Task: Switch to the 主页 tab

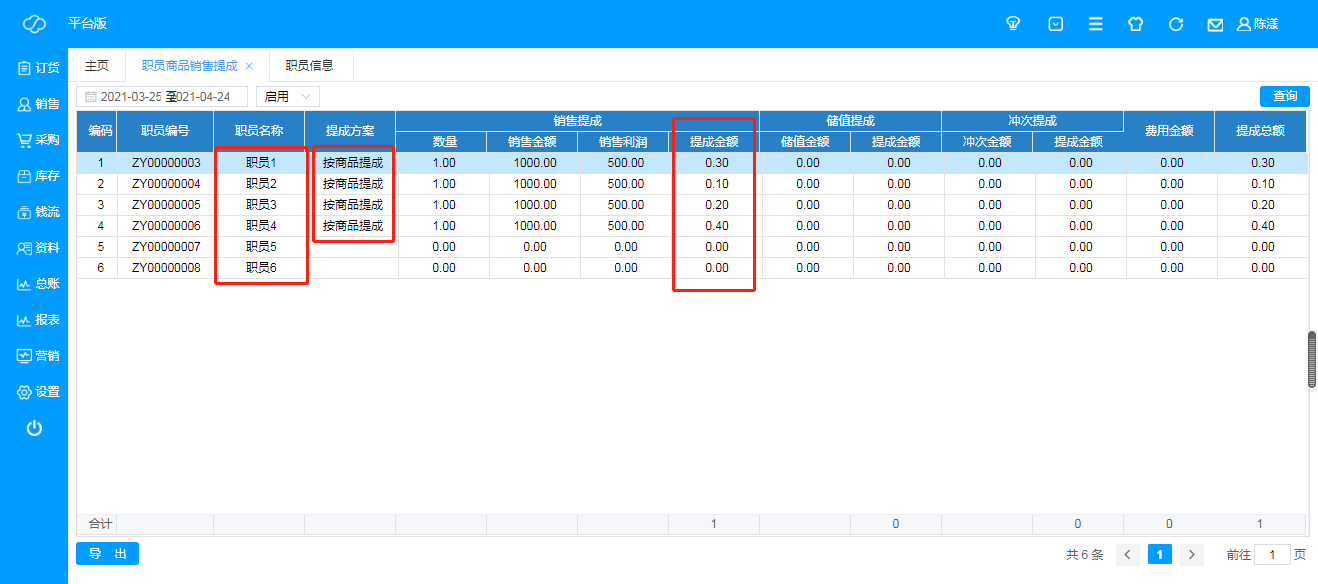Action: pos(97,66)
